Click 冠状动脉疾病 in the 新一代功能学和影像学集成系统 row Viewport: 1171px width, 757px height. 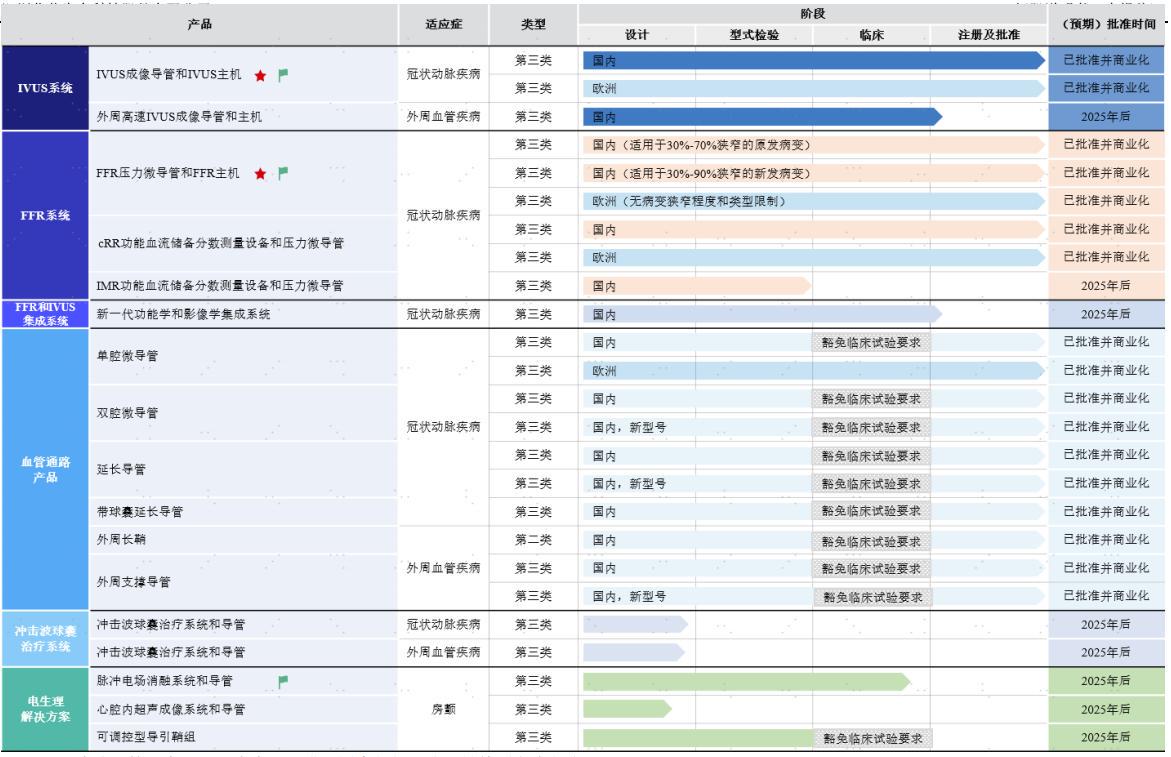pyautogui.click(x=444, y=314)
